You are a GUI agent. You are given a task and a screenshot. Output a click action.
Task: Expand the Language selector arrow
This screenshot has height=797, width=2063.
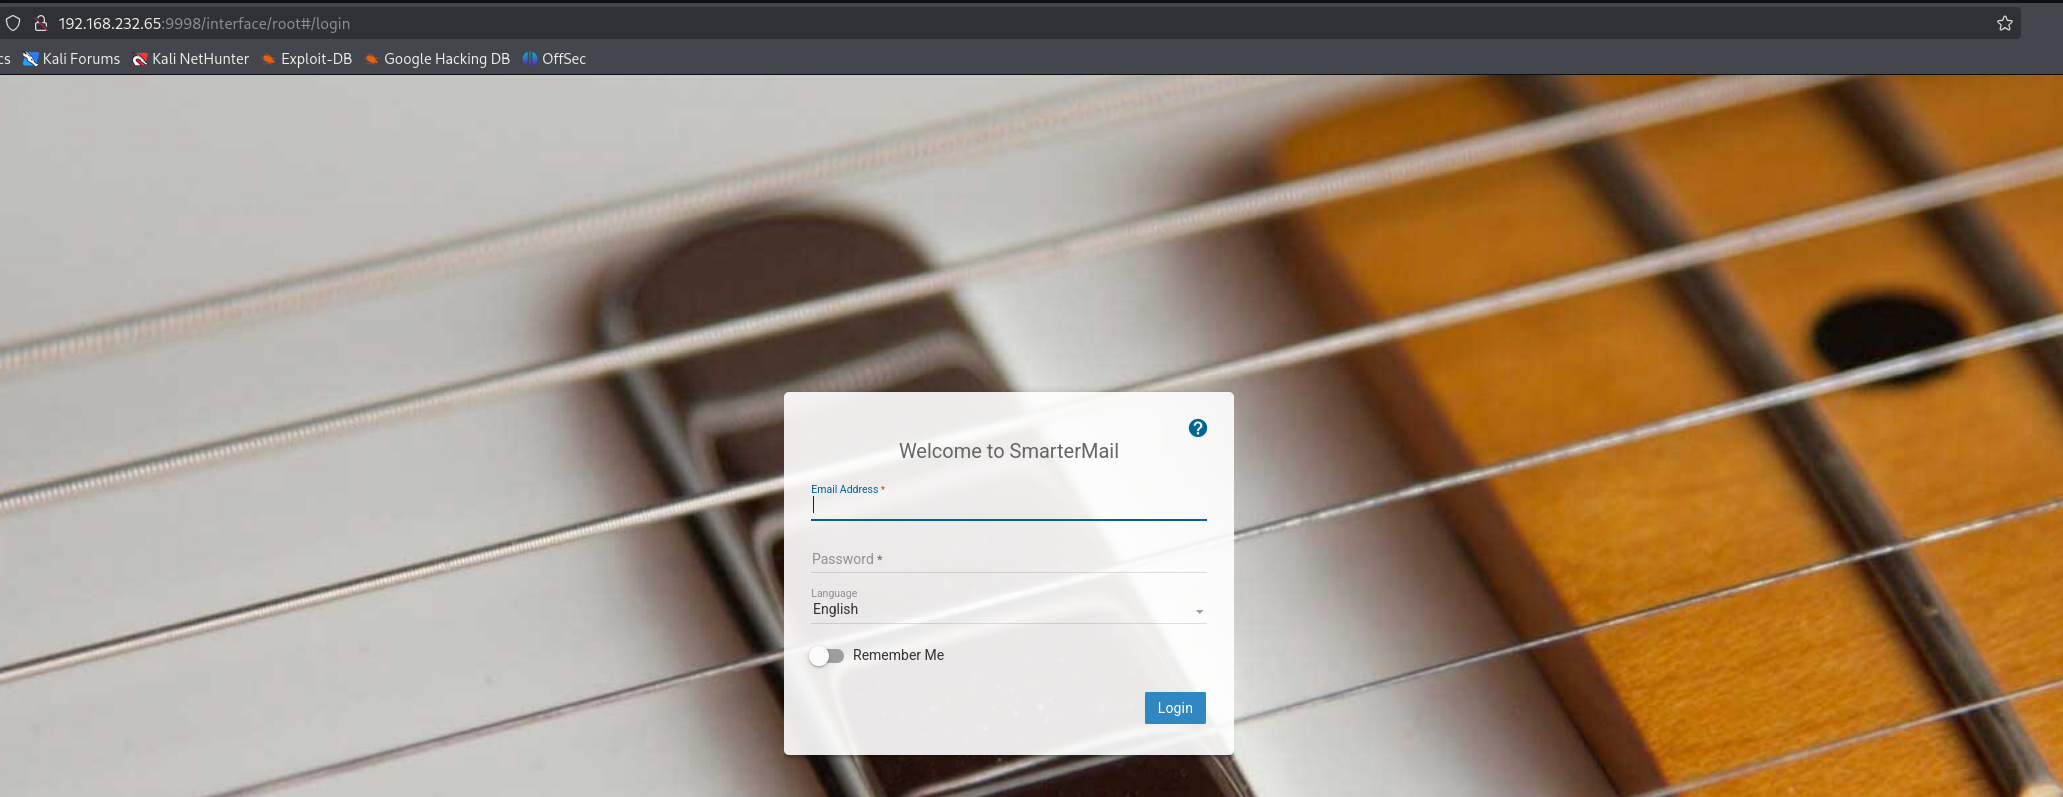pyautogui.click(x=1199, y=611)
